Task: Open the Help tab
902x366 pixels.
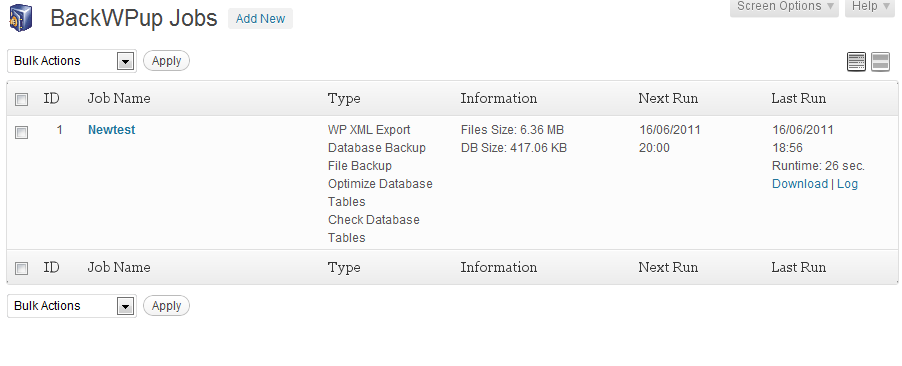Action: 870,6
